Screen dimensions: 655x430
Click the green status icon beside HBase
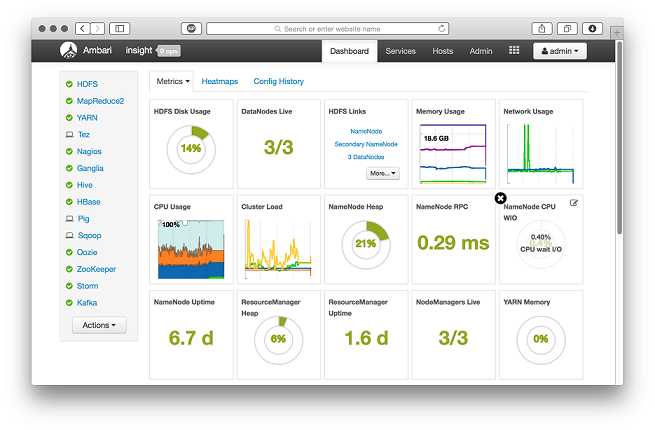coord(69,202)
